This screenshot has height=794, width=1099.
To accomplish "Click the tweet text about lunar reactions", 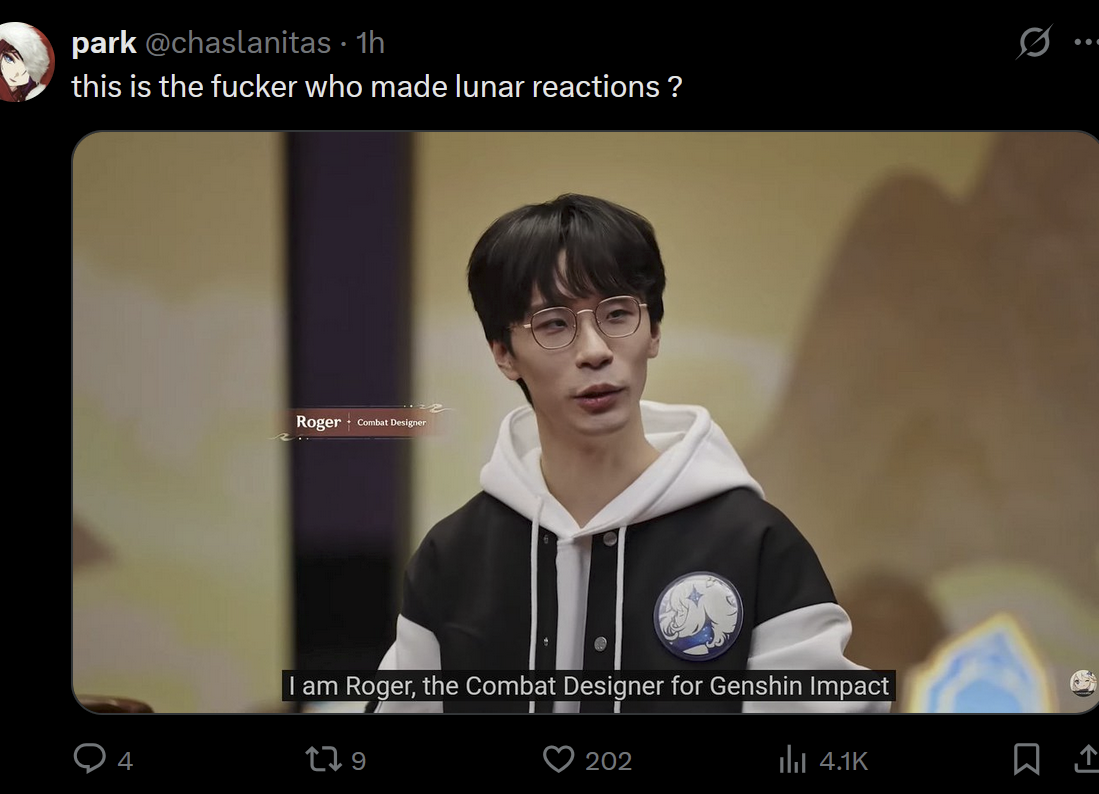I will [x=376, y=87].
